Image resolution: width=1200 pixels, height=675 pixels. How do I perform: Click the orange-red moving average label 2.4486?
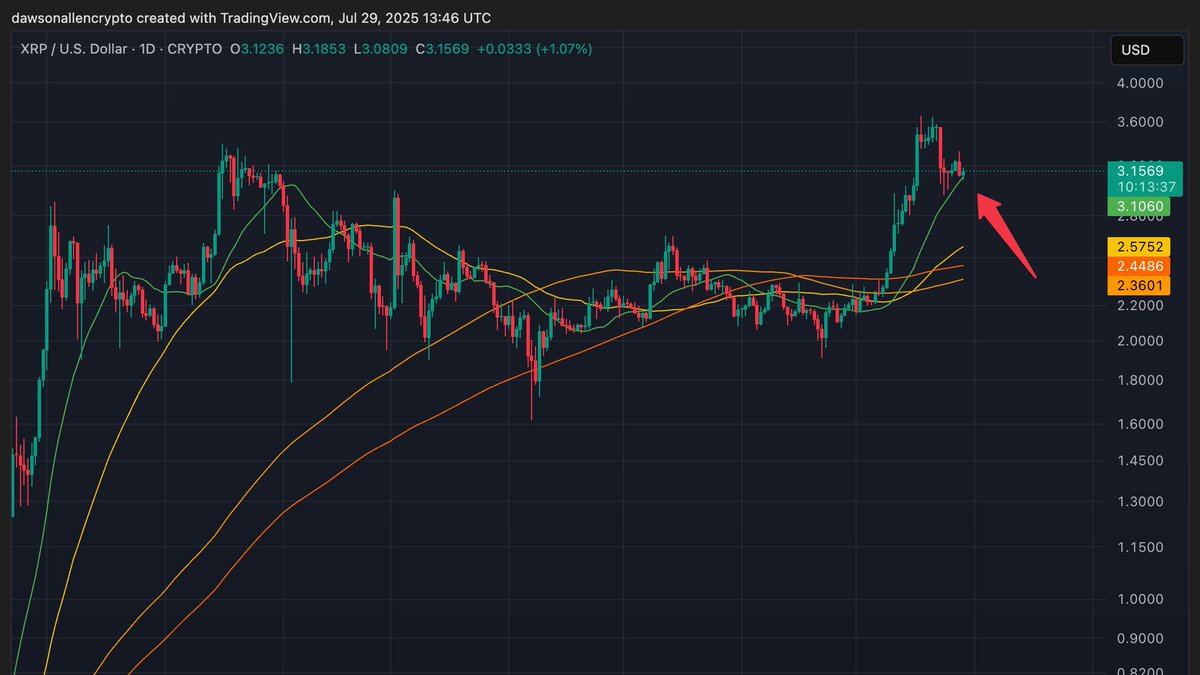point(1141,266)
